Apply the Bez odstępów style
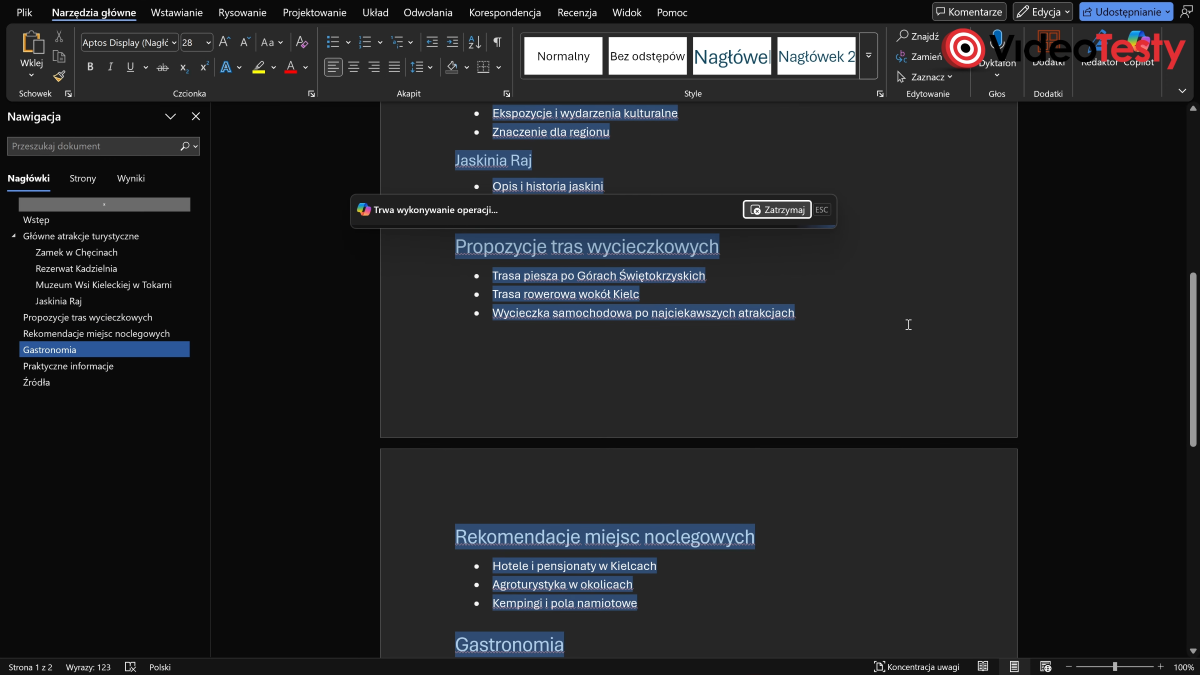The image size is (1200, 675). point(648,56)
